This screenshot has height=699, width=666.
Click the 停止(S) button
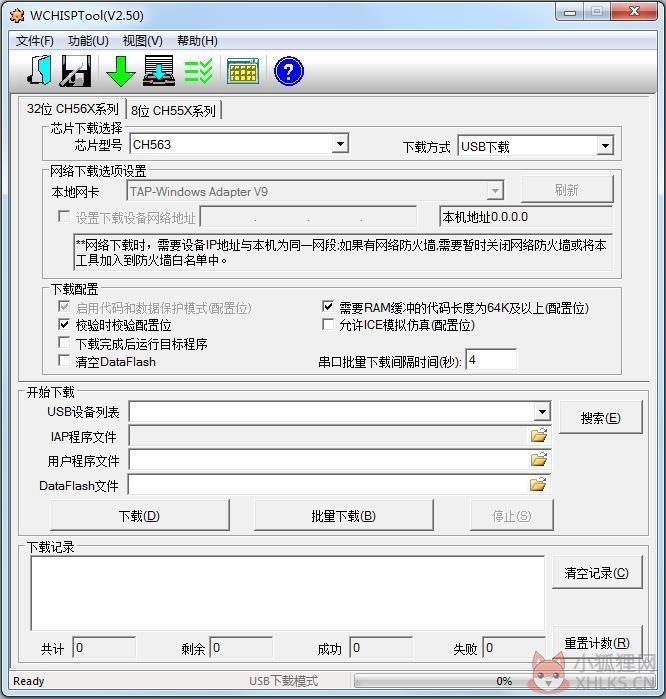tap(512, 516)
